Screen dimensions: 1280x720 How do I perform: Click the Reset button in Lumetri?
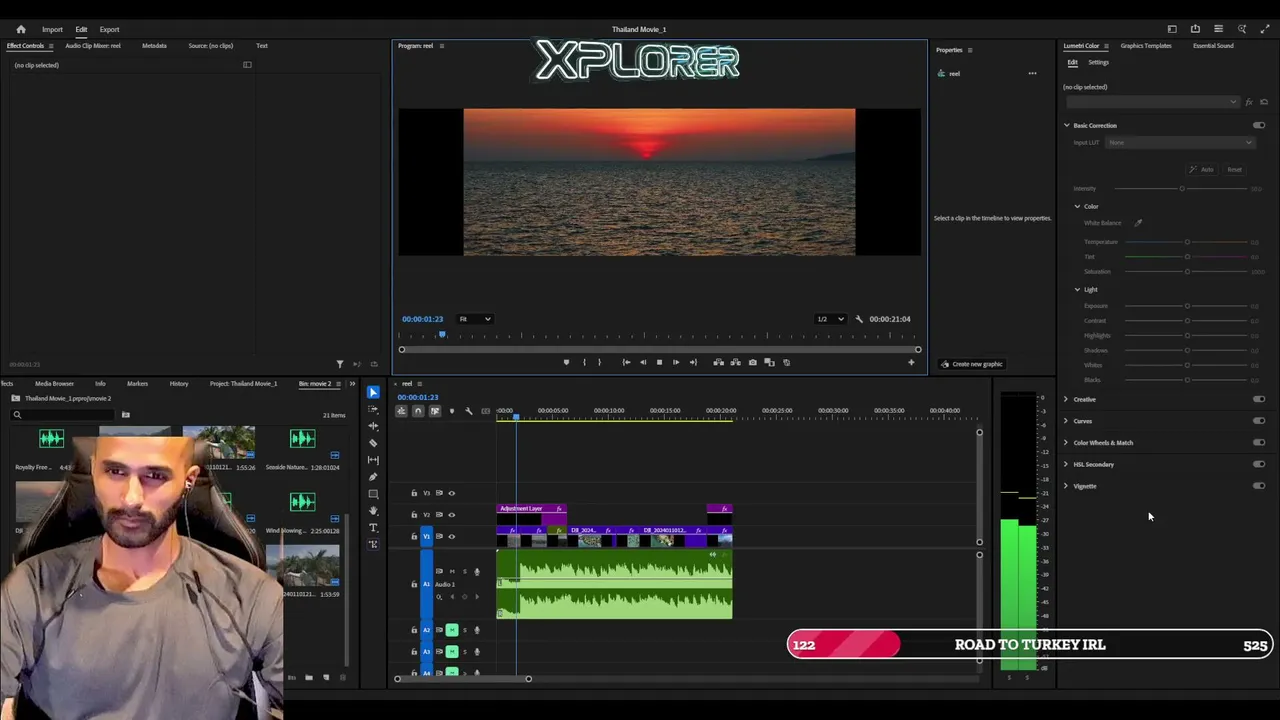tap(1234, 170)
